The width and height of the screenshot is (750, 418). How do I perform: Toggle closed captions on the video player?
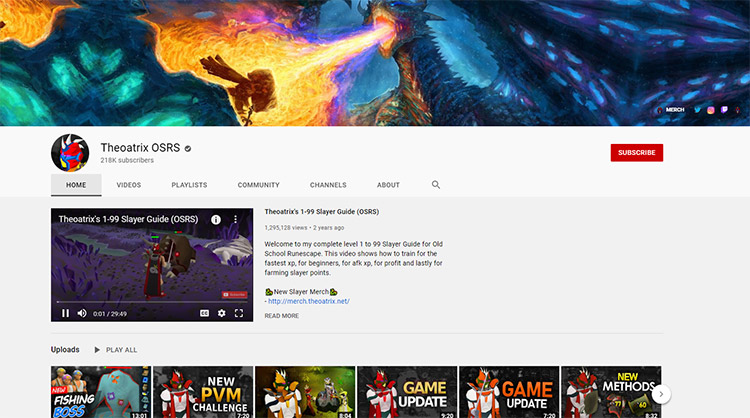[204, 313]
